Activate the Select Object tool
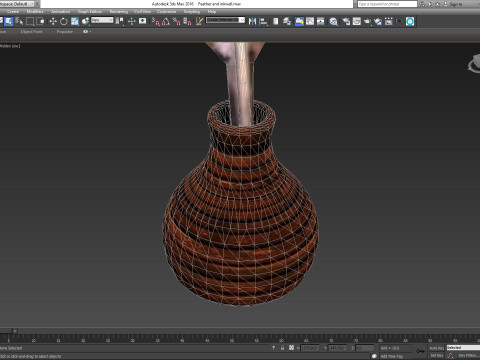This screenshot has width=480, height=360. [x=9, y=21]
